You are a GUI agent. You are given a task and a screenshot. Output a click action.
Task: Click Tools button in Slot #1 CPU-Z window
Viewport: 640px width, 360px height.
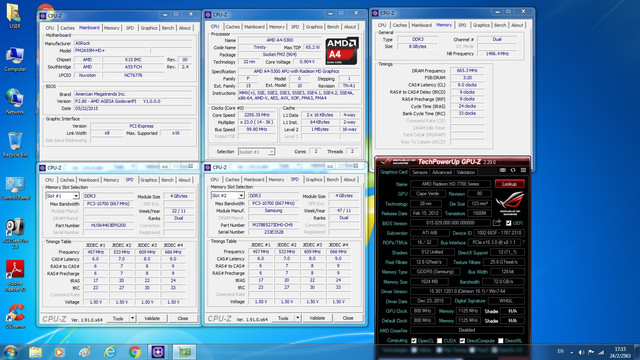pyautogui.click(x=118, y=318)
